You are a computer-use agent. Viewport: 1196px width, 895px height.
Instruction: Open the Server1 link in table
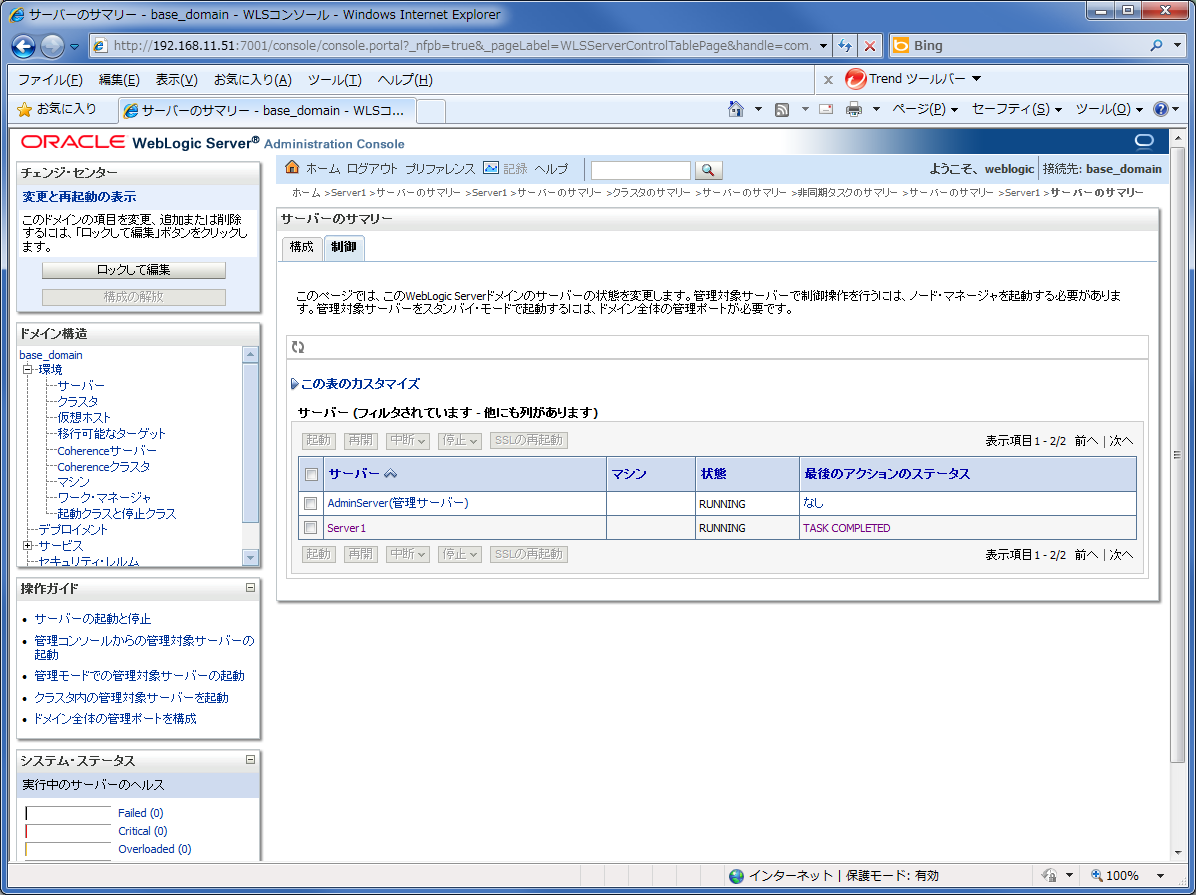346,528
